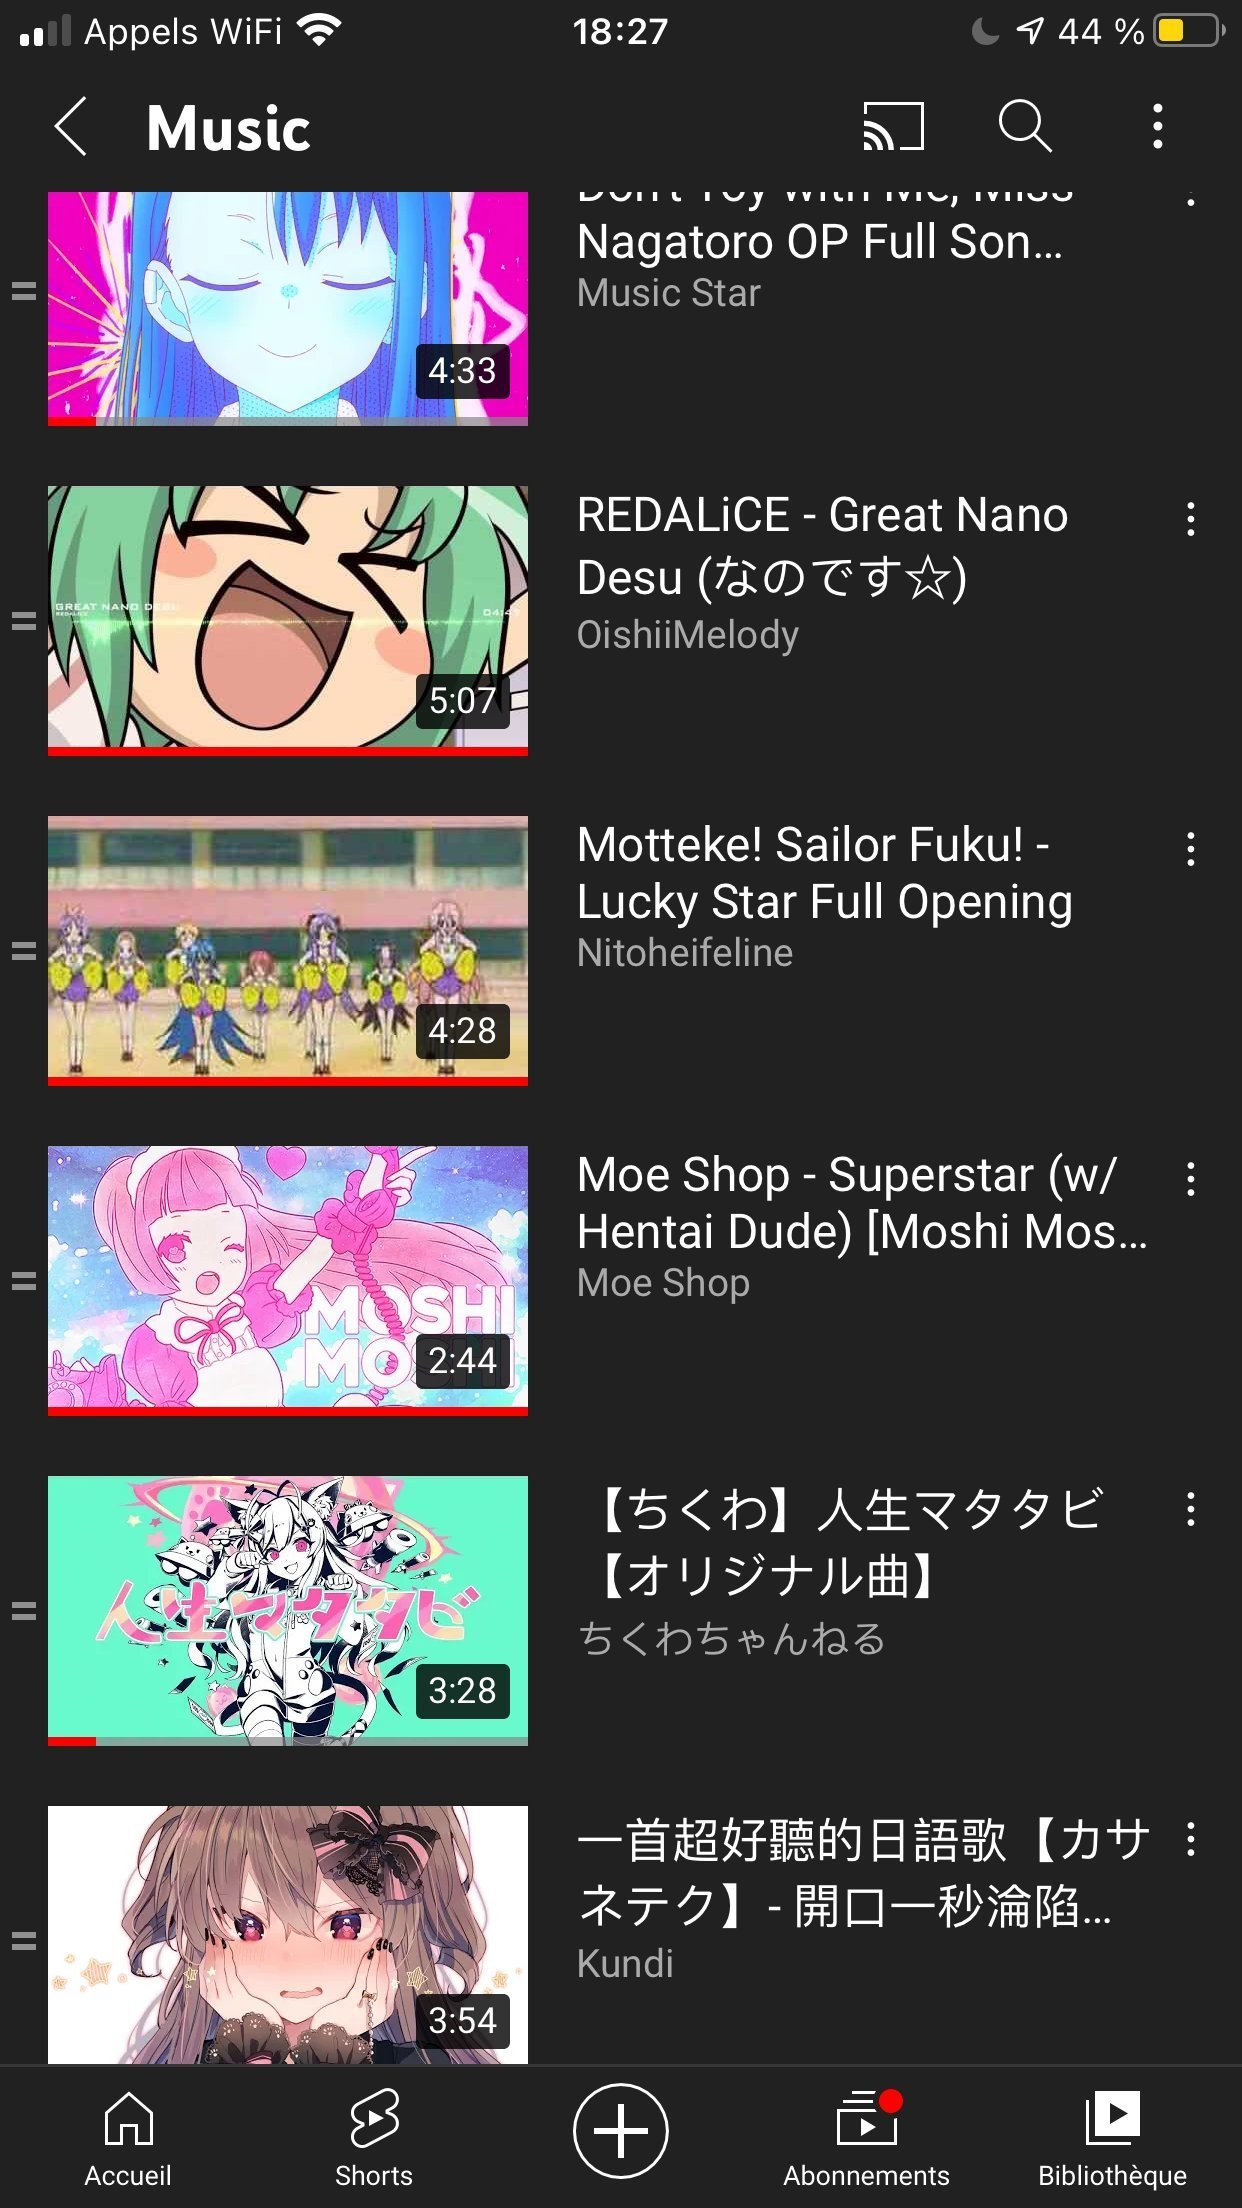
Task: Open options for Kundi カサネテク video
Action: (1190, 1839)
